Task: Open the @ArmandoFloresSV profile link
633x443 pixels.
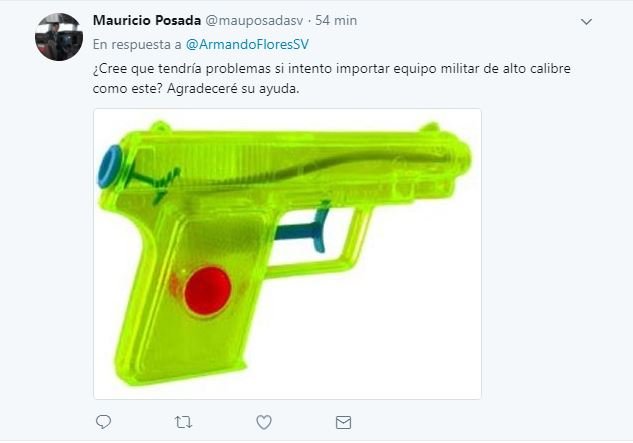Action: click(247, 44)
